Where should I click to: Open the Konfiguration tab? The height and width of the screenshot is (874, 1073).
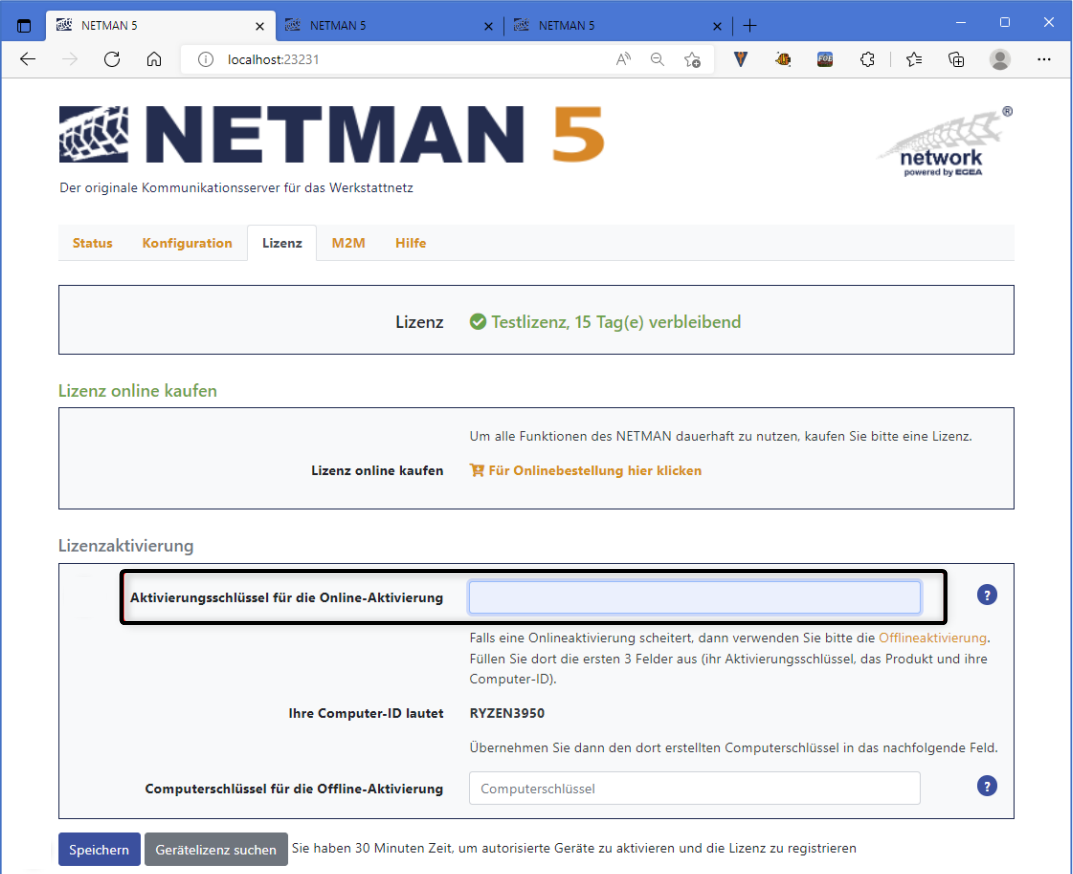(x=187, y=243)
